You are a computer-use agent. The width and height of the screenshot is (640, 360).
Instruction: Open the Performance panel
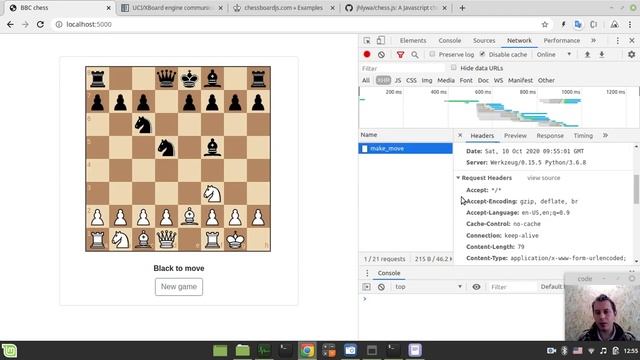click(x=561, y=40)
